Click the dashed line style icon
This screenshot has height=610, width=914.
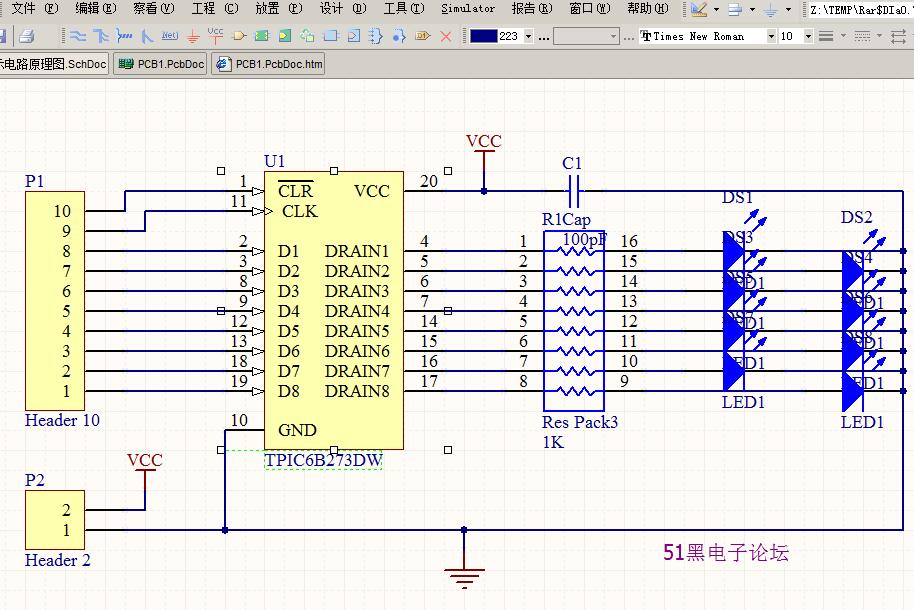(x=862, y=36)
